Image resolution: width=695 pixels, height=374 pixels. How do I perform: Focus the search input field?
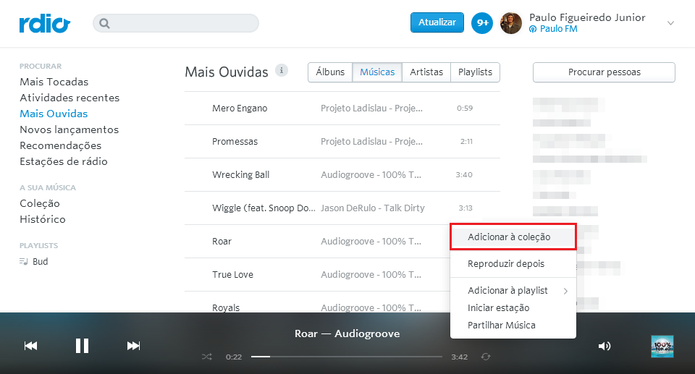176,23
